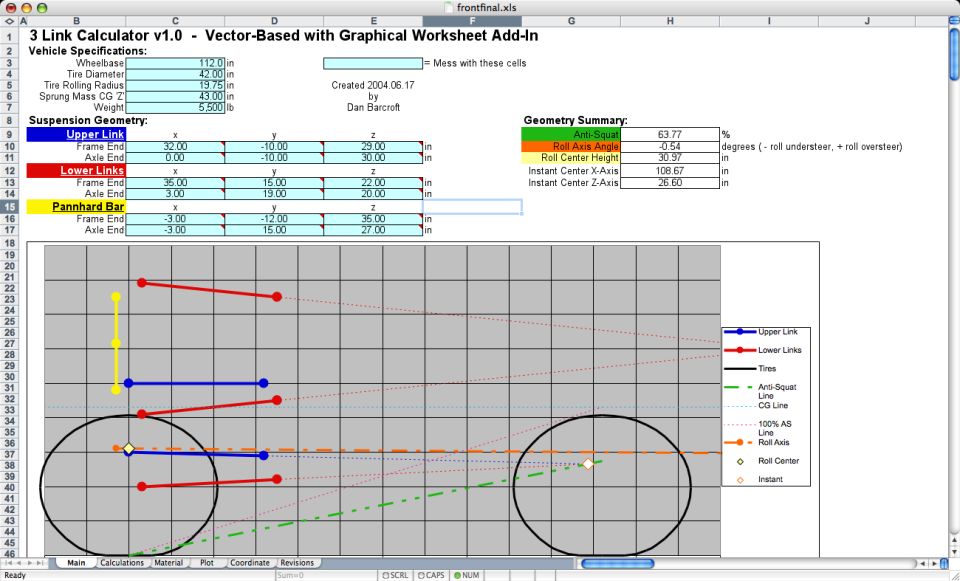Screen dimensions: 960x581
Task: Select row 1 header
Action: (x=10, y=36)
